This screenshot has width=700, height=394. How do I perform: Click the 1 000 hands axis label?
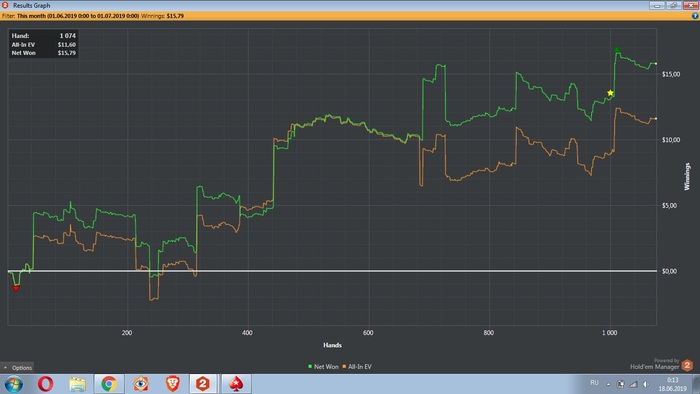click(x=609, y=332)
